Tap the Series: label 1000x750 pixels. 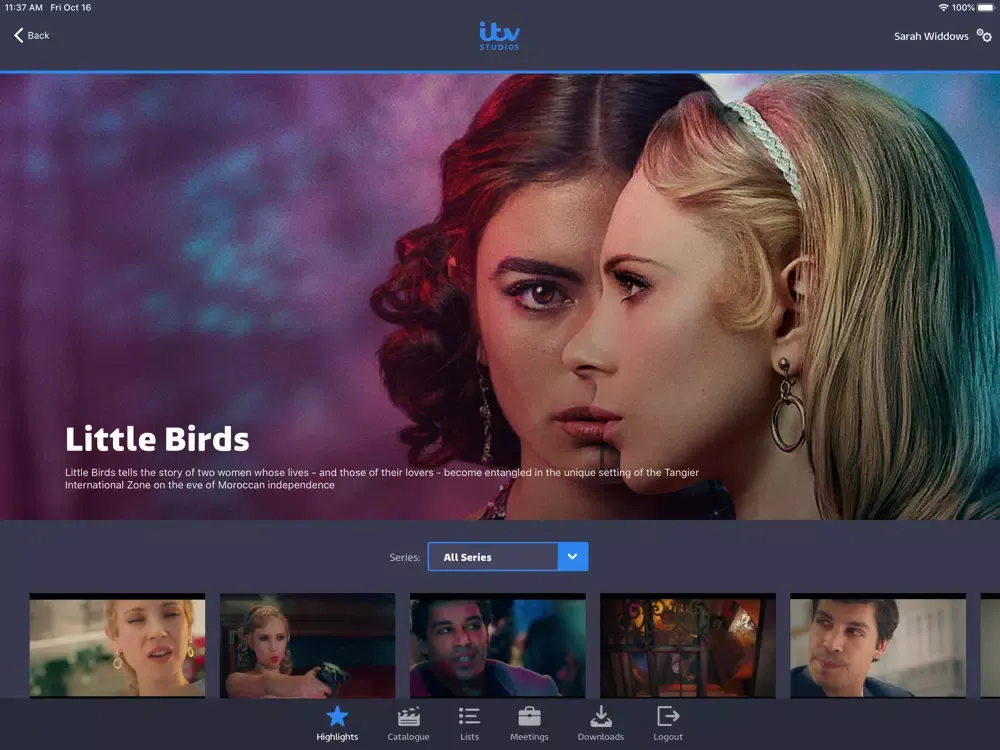(405, 557)
